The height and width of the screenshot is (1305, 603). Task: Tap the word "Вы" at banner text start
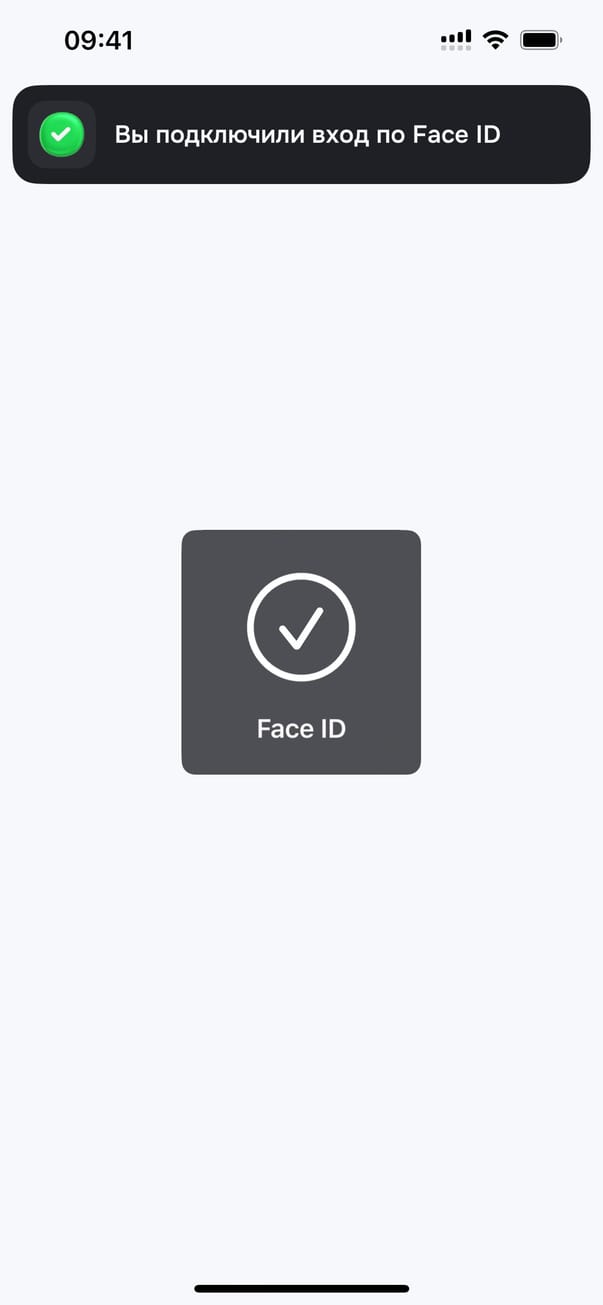coord(130,134)
